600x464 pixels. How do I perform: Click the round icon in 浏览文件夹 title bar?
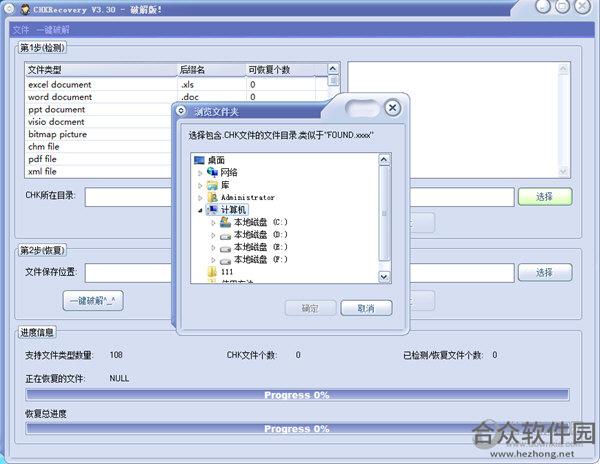[181, 111]
